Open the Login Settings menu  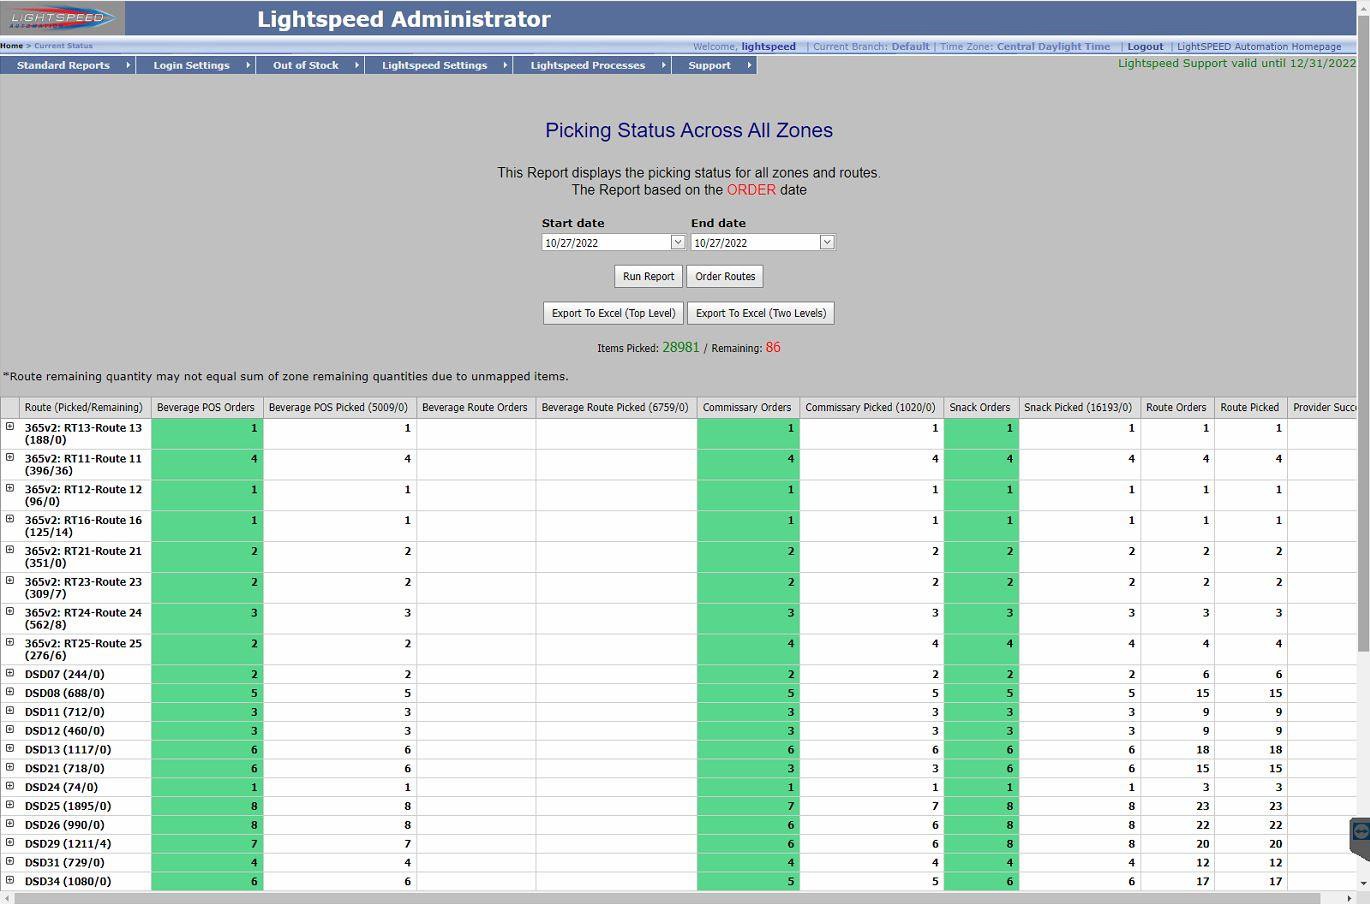coord(196,65)
